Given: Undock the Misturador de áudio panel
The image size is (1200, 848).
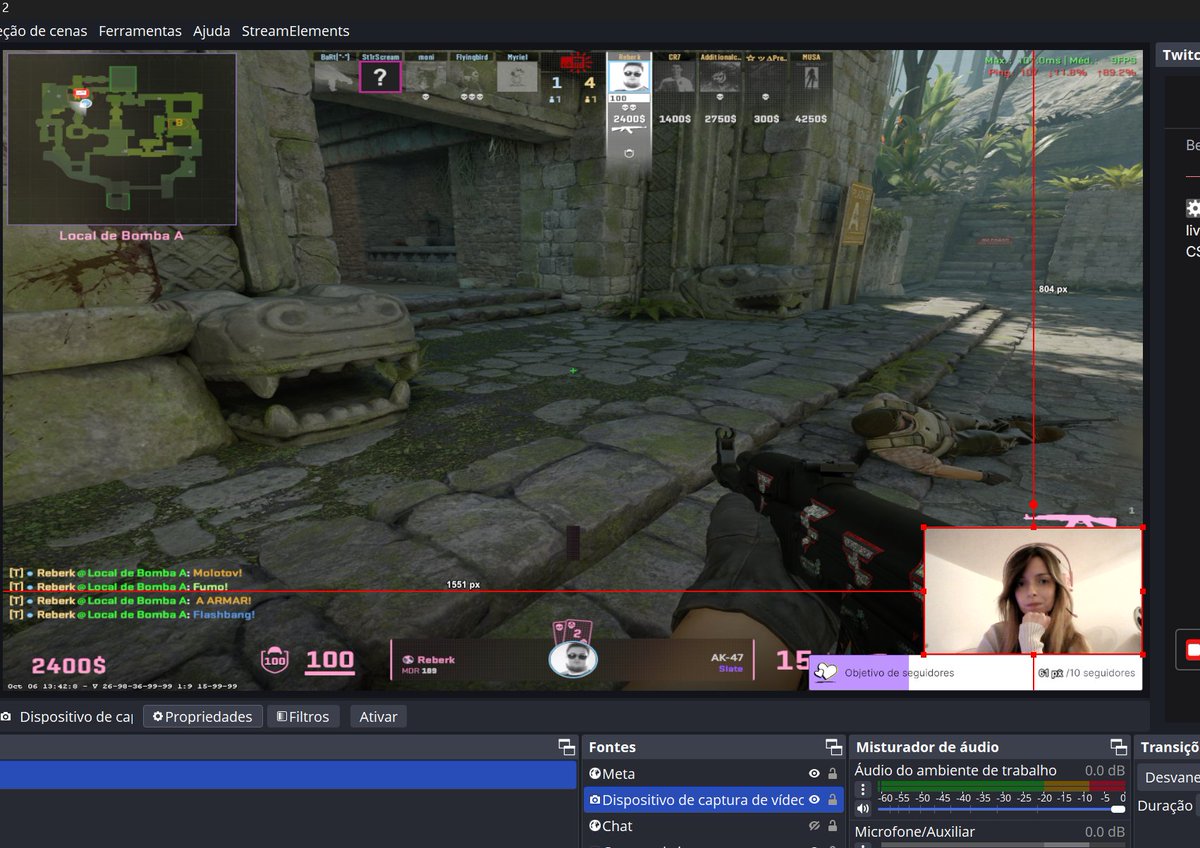Looking at the screenshot, I should pyautogui.click(x=1119, y=747).
